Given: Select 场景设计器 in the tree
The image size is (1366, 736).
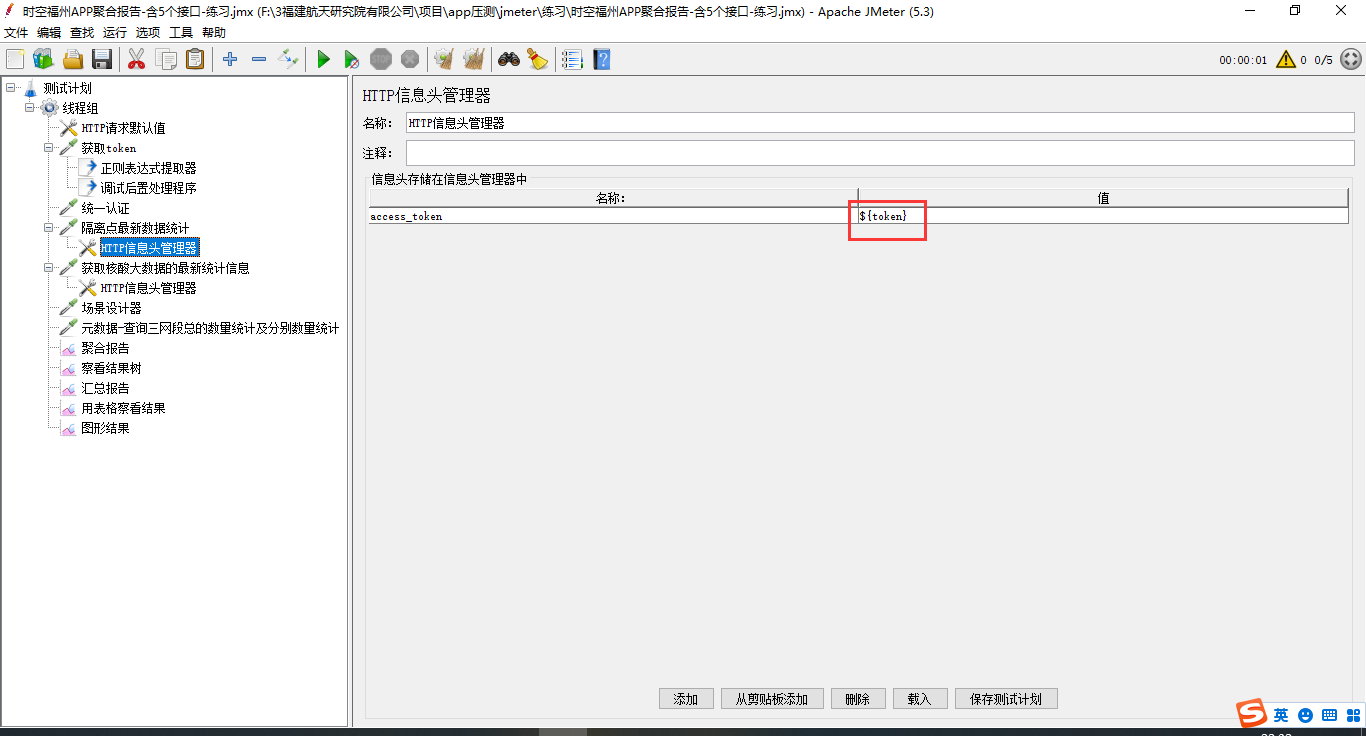Looking at the screenshot, I should click(x=111, y=308).
